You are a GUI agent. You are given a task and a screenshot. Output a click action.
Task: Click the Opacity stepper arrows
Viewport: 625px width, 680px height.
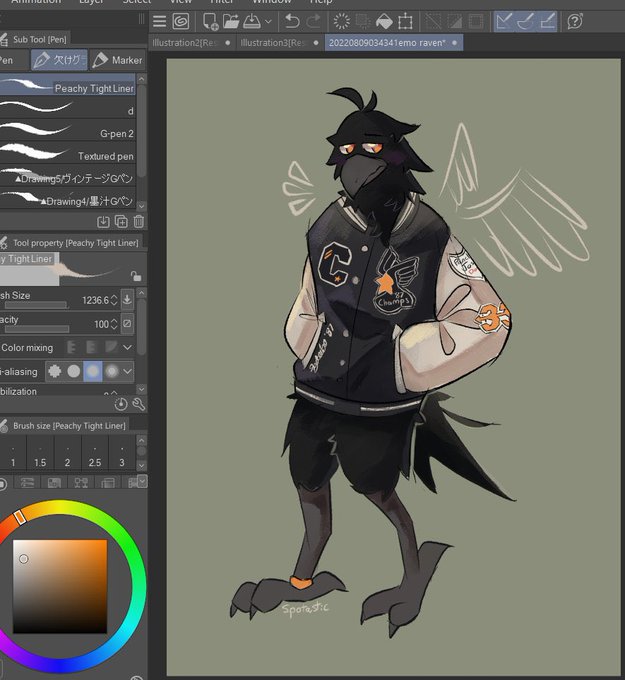[x=114, y=324]
